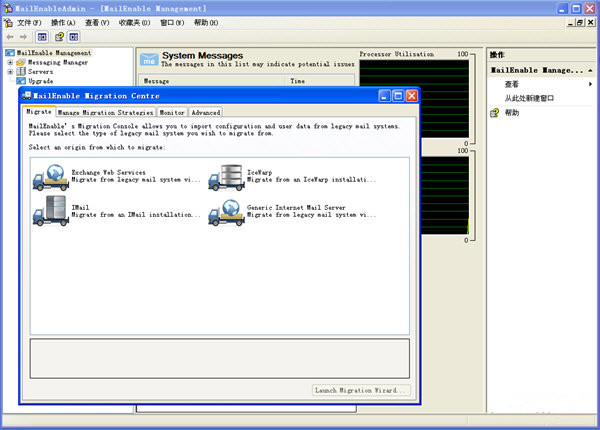Switch to Manage Migration Strategies tab
Image resolution: width=600 pixels, height=430 pixels.
point(105,112)
